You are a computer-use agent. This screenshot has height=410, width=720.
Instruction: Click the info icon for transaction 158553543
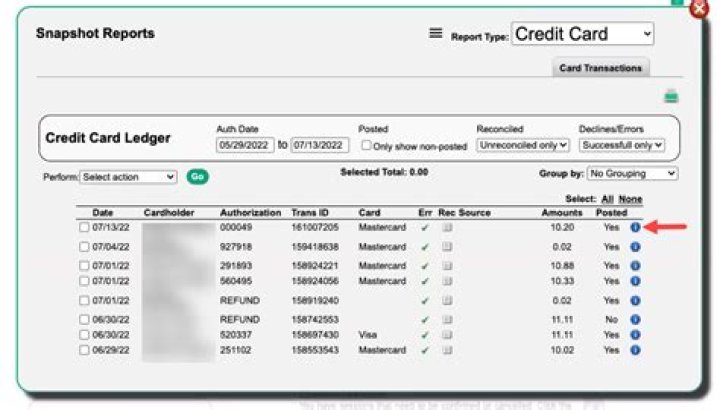click(634, 351)
